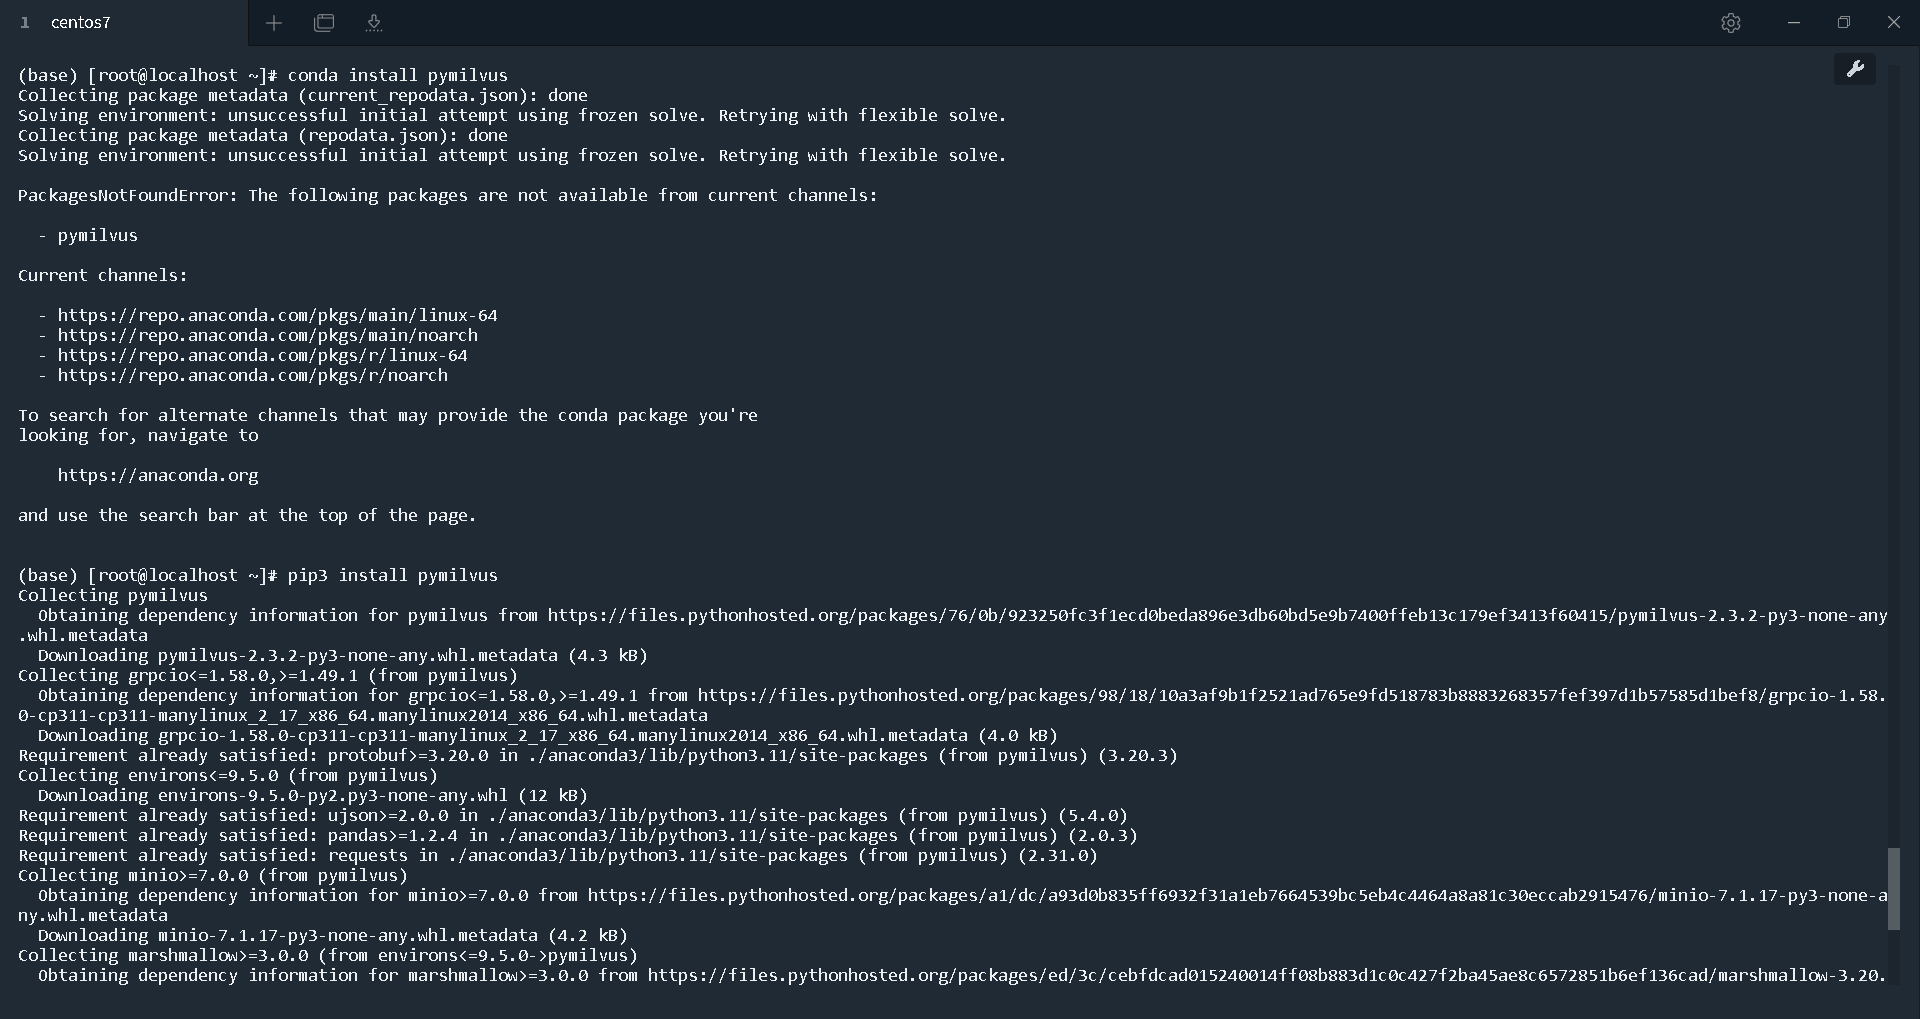Click the duplicate session icon in the tab bar

pos(324,23)
